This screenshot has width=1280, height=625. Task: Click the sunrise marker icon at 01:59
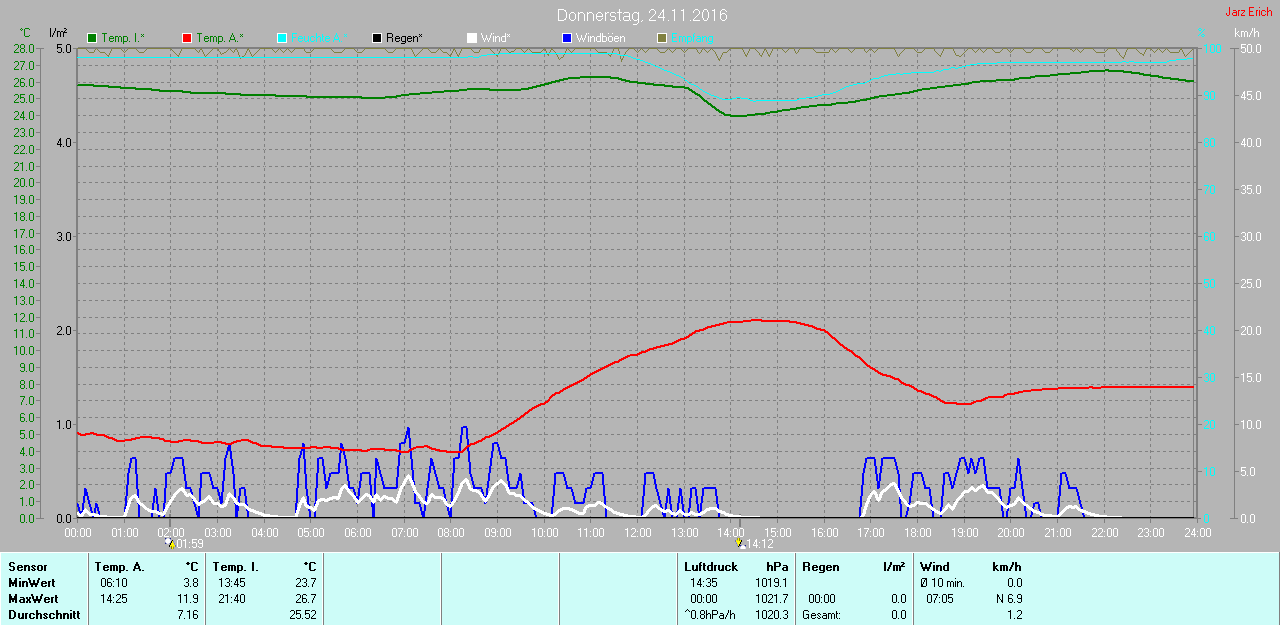coord(171,544)
